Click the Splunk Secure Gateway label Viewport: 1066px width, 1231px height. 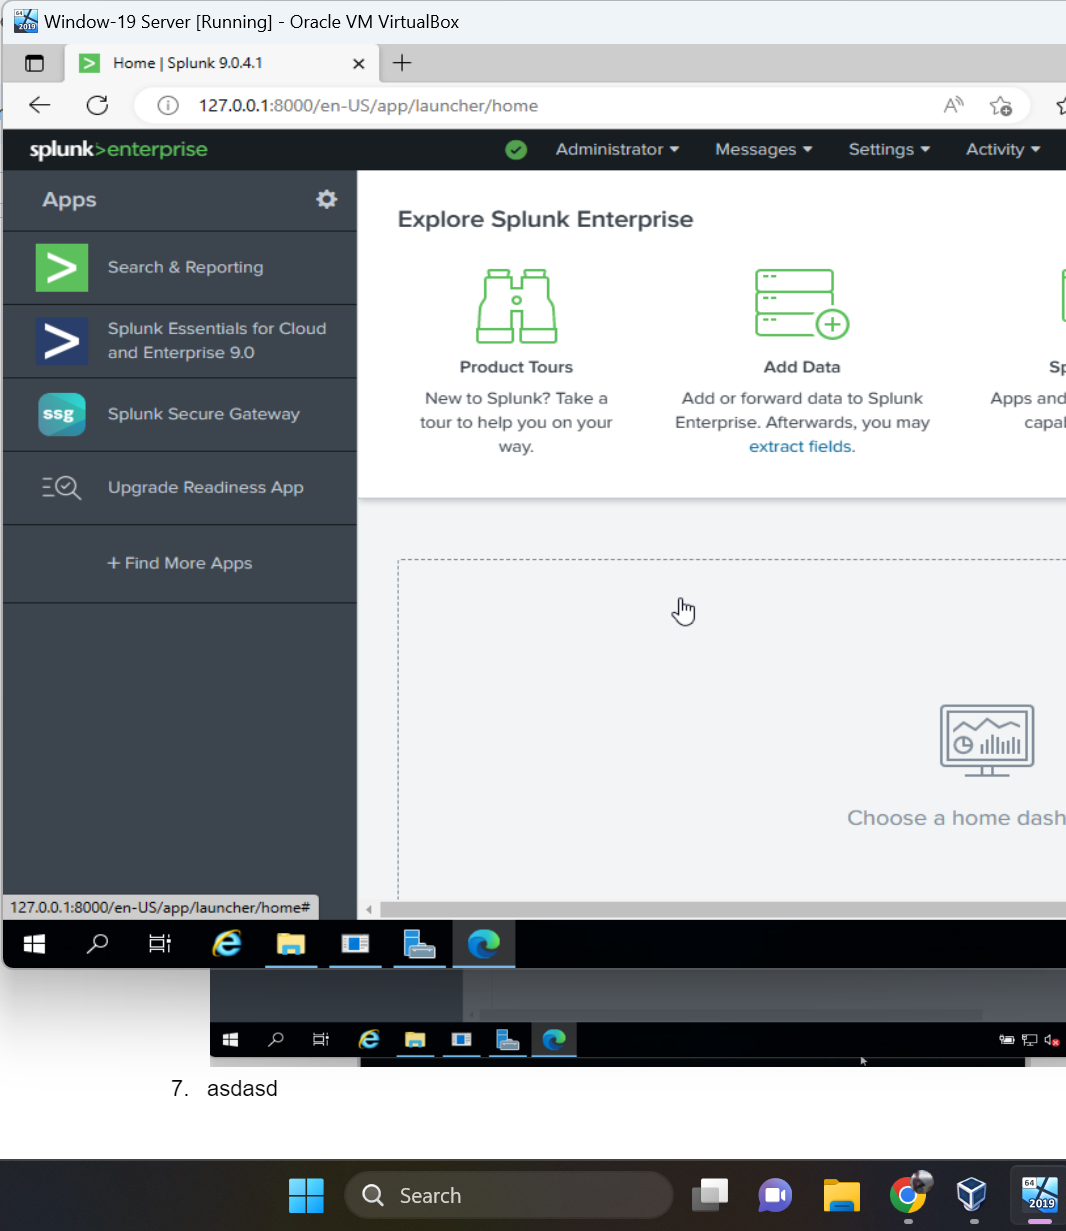204,414
